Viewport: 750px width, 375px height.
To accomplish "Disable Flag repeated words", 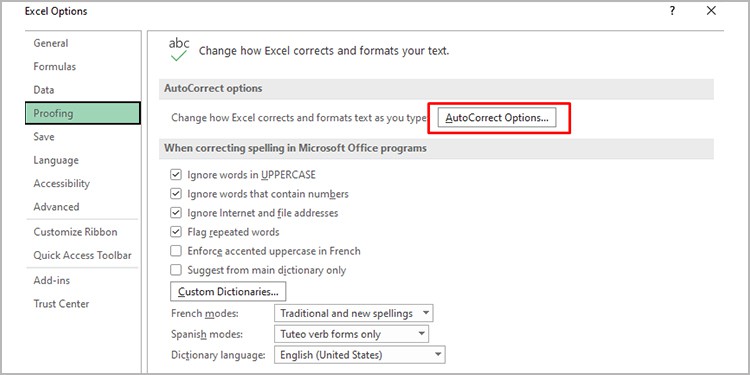I will tap(176, 232).
